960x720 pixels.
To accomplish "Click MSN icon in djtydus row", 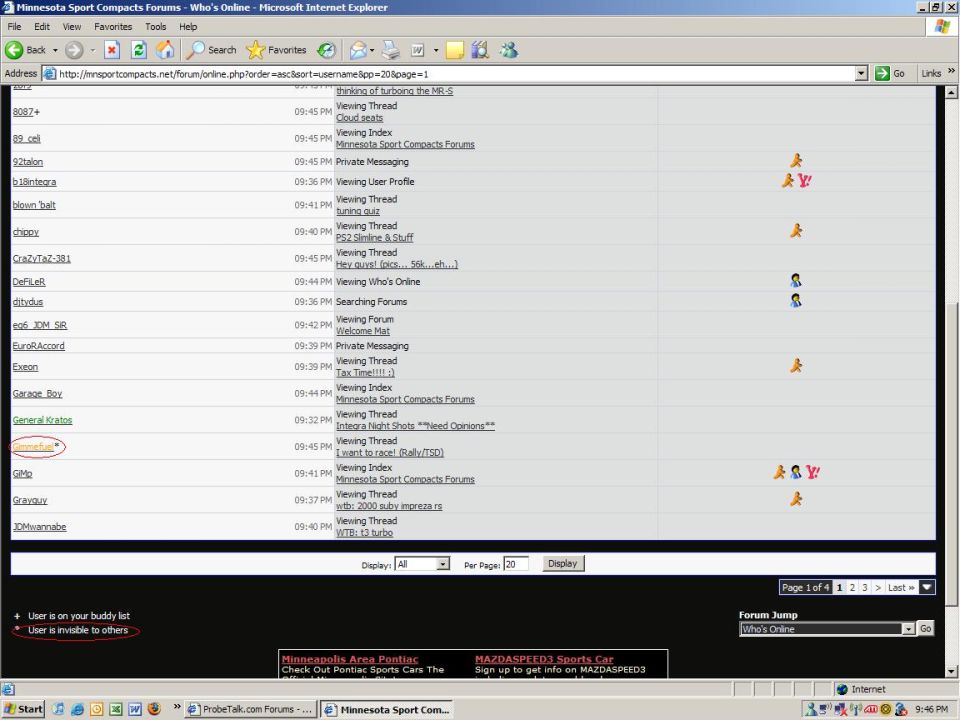I will click(x=796, y=301).
